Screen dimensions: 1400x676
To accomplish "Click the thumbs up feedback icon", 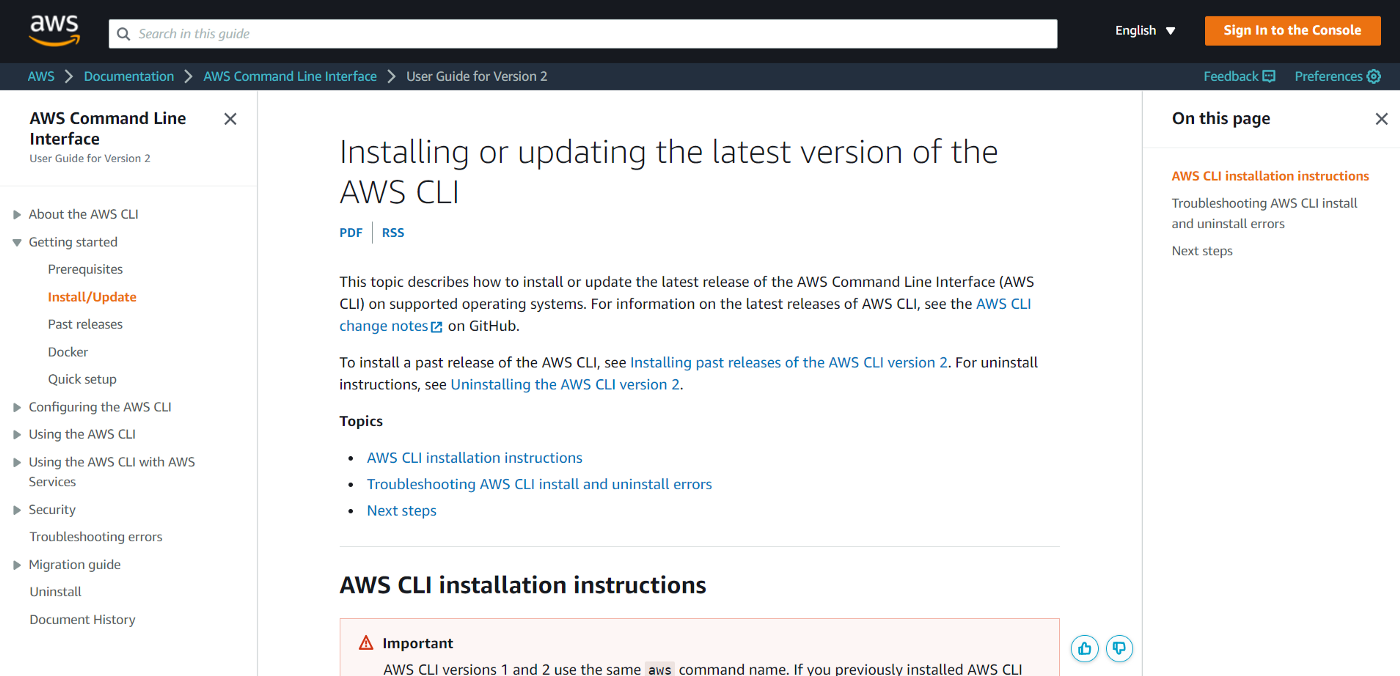I will [1084, 648].
